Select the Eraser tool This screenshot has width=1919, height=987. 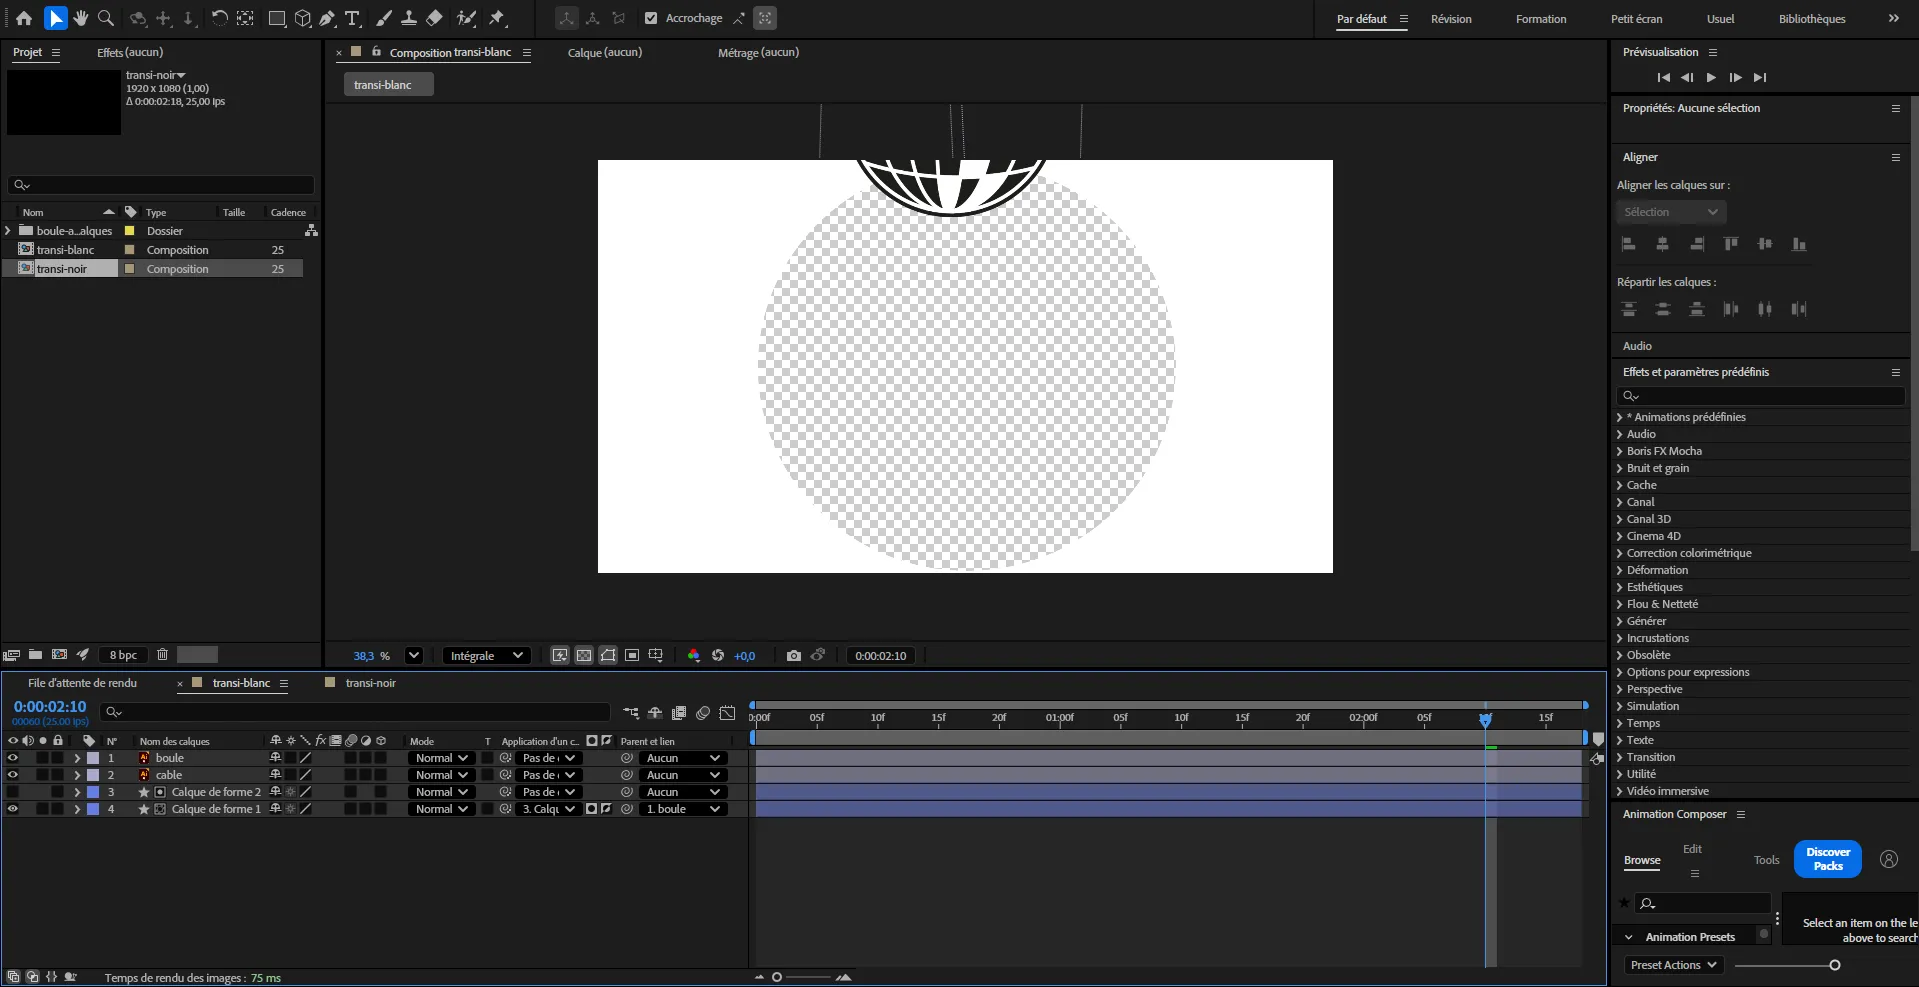[x=434, y=18]
